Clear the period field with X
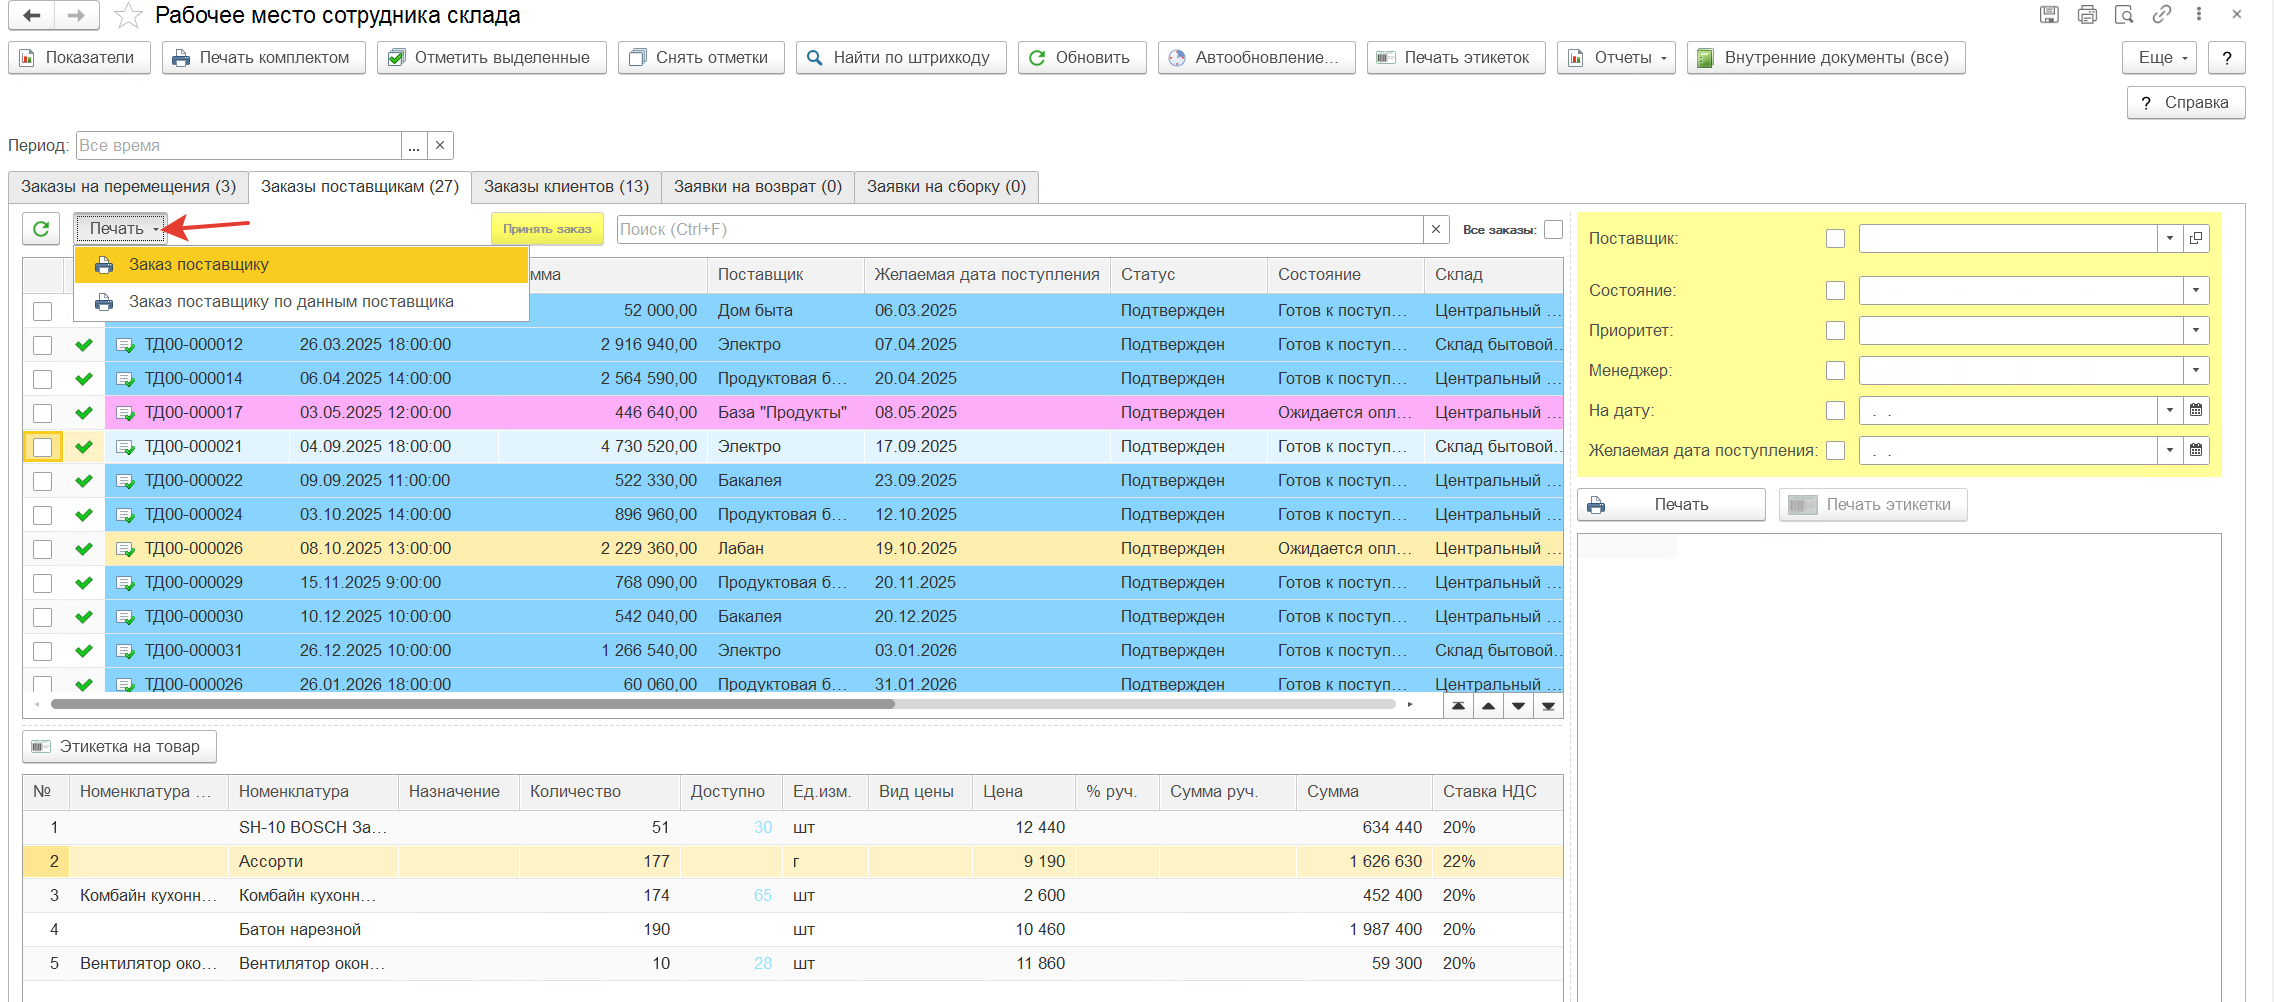The image size is (2274, 1002). pos(440,145)
